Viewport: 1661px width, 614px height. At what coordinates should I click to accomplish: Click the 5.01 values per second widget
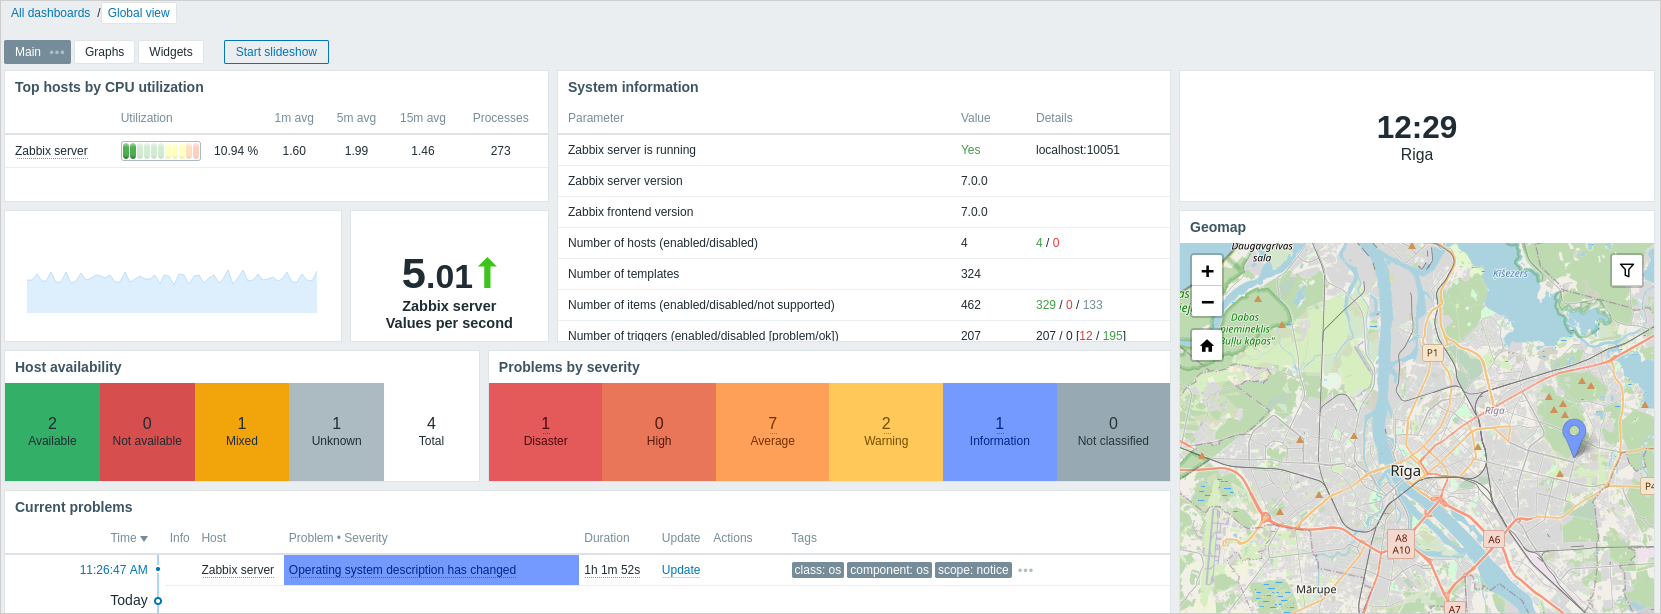449,276
